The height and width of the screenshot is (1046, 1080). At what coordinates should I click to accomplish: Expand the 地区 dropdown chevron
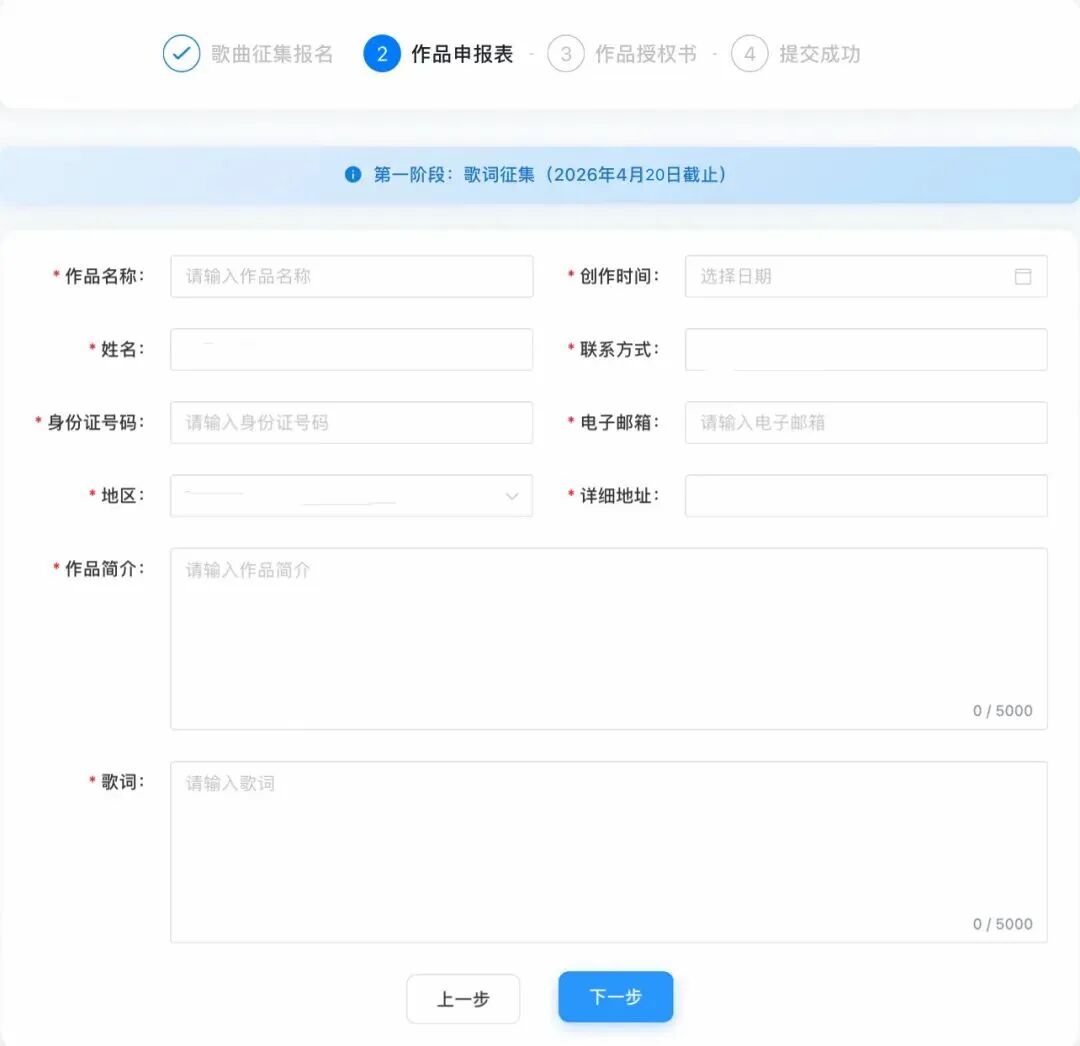coord(512,496)
